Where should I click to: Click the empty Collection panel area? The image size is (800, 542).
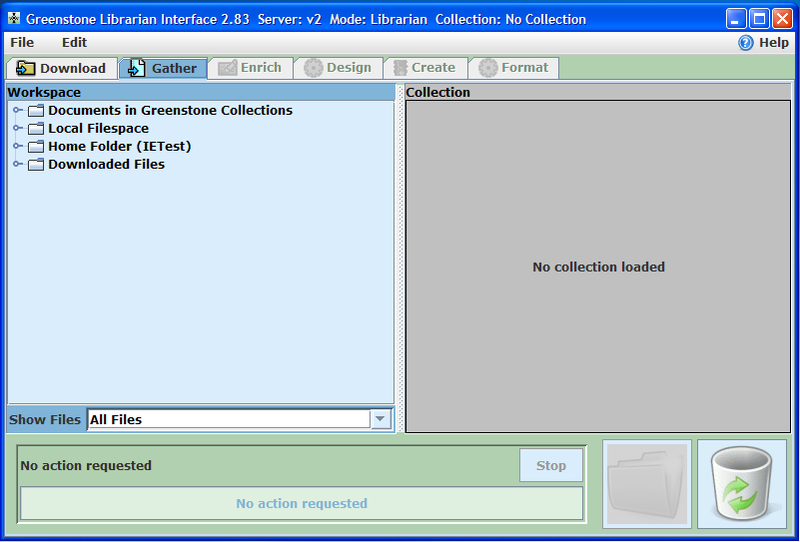click(598, 330)
